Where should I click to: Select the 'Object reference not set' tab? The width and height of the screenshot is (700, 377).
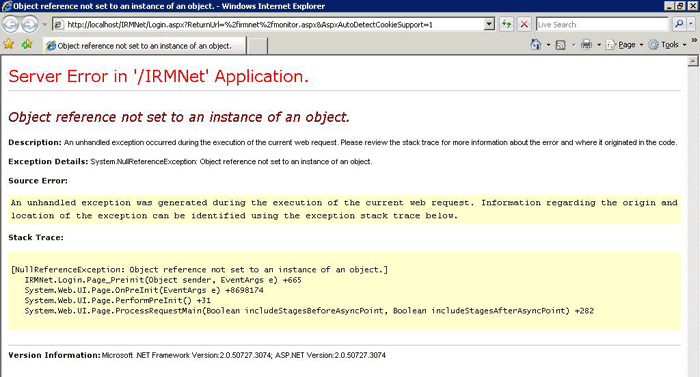pyautogui.click(x=144, y=46)
